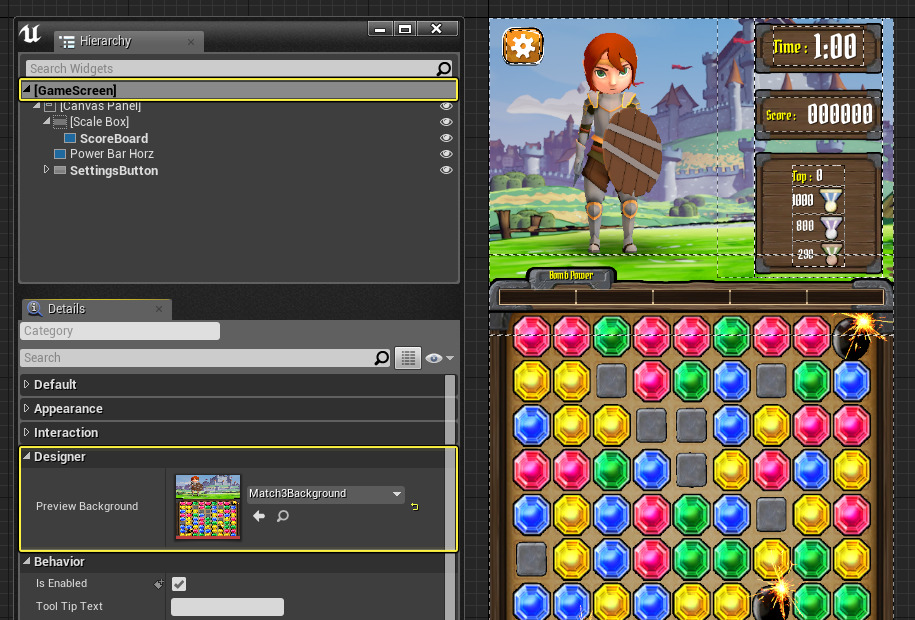Expand the Interaction category

click(26, 432)
